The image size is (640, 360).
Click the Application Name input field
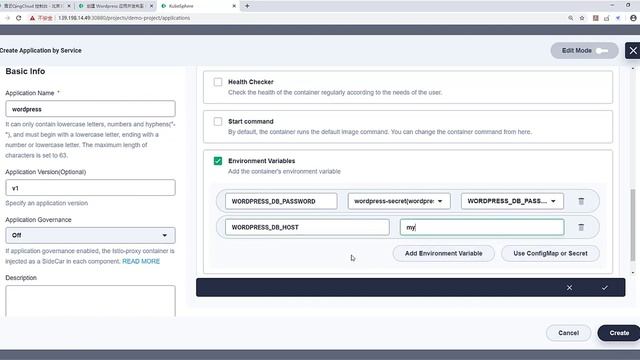point(90,109)
